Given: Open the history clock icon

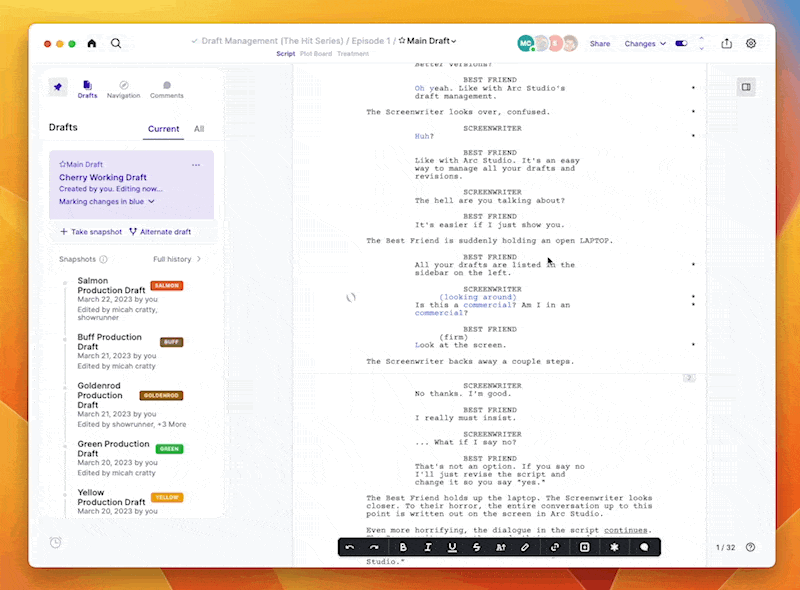Looking at the screenshot, I should tap(56, 543).
